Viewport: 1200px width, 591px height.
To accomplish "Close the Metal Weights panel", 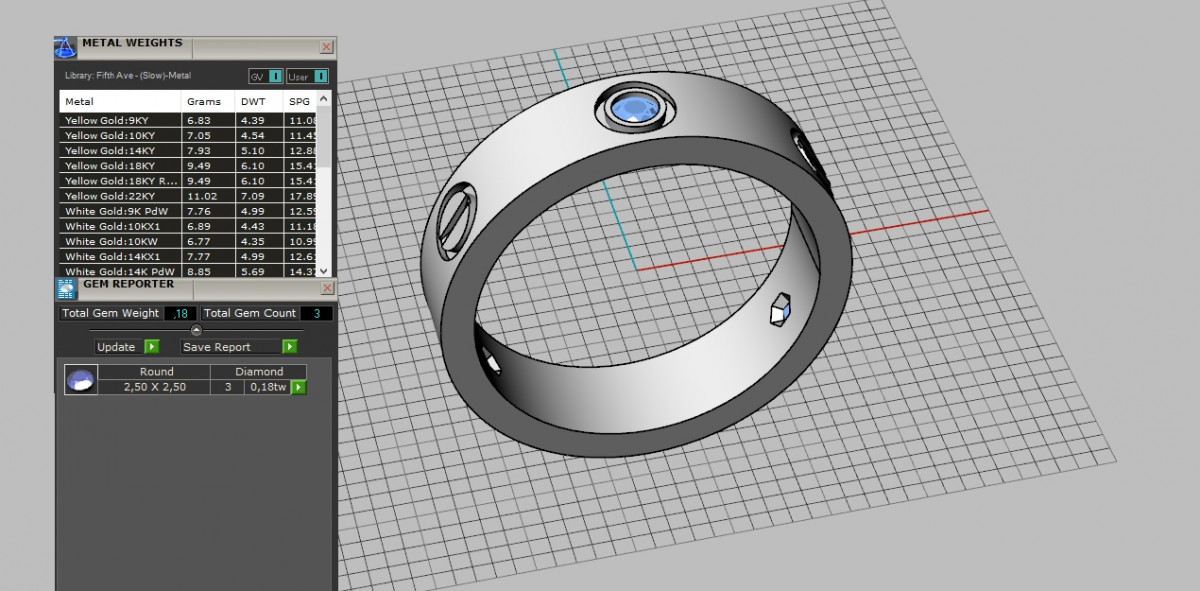I will coord(326,47).
